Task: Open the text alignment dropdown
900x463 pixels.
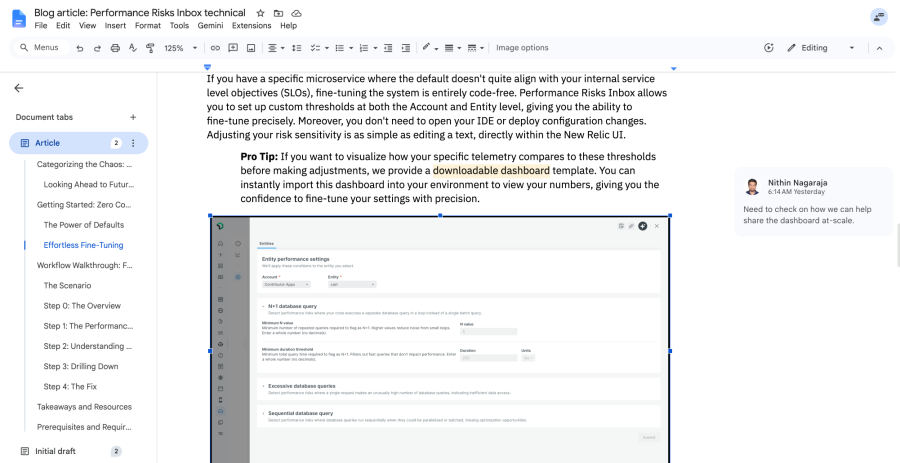Action: 276,48
